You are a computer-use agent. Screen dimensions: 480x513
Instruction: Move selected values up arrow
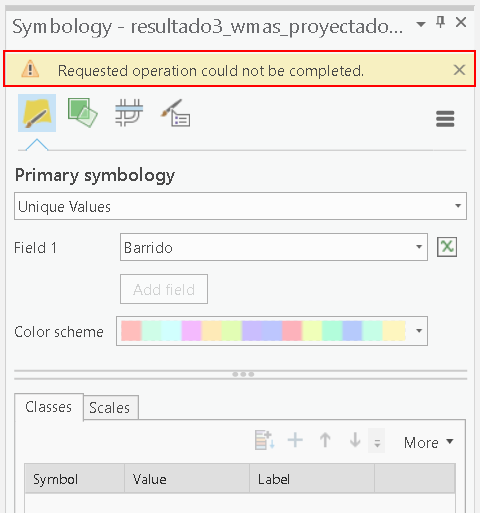click(x=325, y=440)
